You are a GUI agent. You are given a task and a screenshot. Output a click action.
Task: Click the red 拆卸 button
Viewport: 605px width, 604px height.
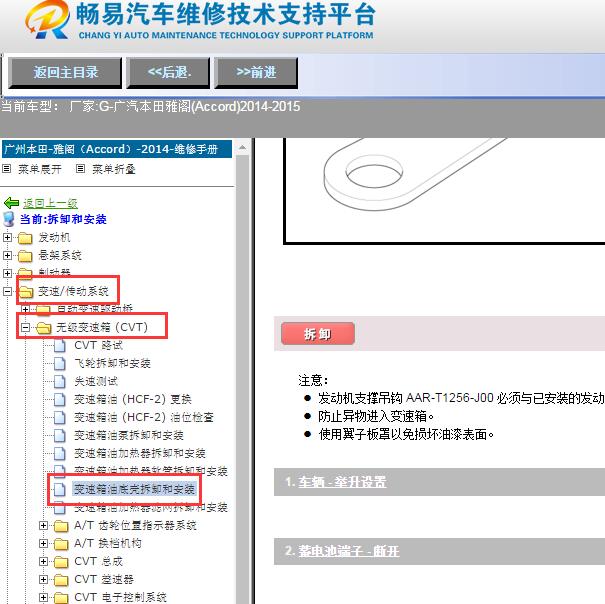pyautogui.click(x=318, y=334)
